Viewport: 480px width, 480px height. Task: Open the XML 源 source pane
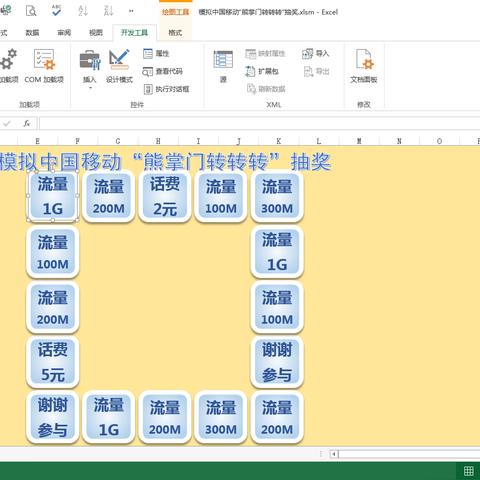[x=223, y=66]
